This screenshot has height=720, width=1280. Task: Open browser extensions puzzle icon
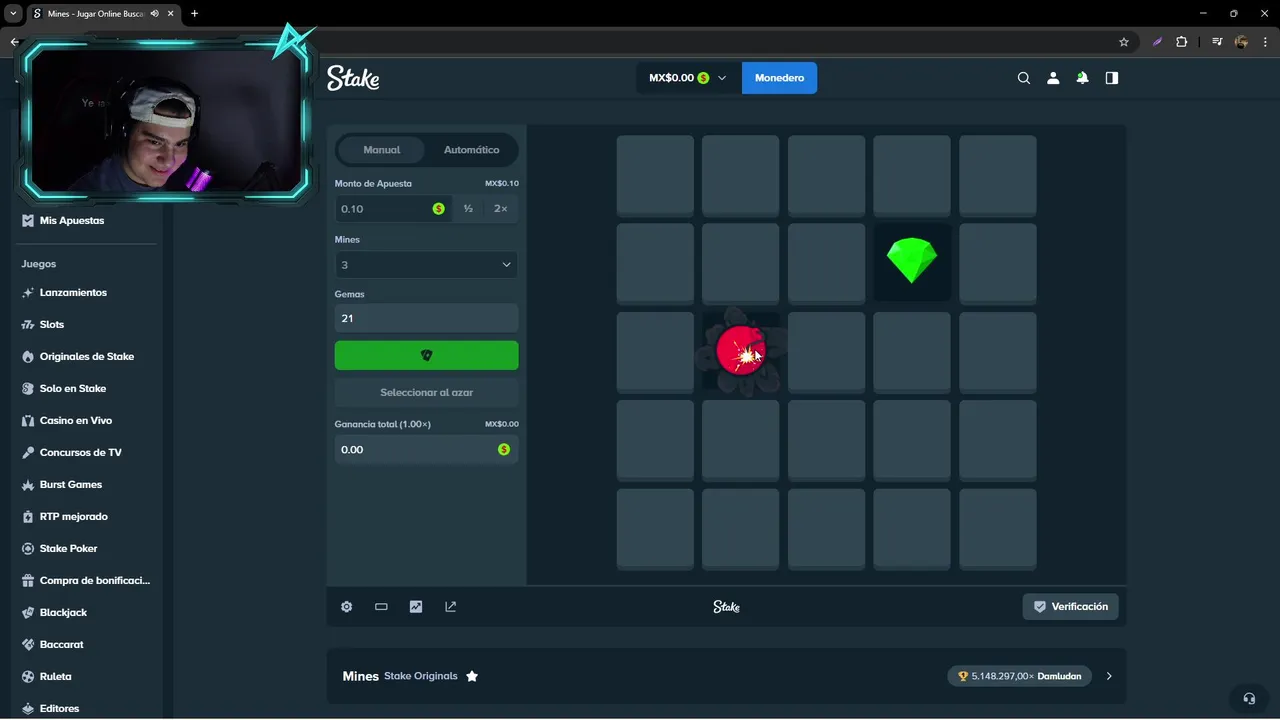(1182, 42)
